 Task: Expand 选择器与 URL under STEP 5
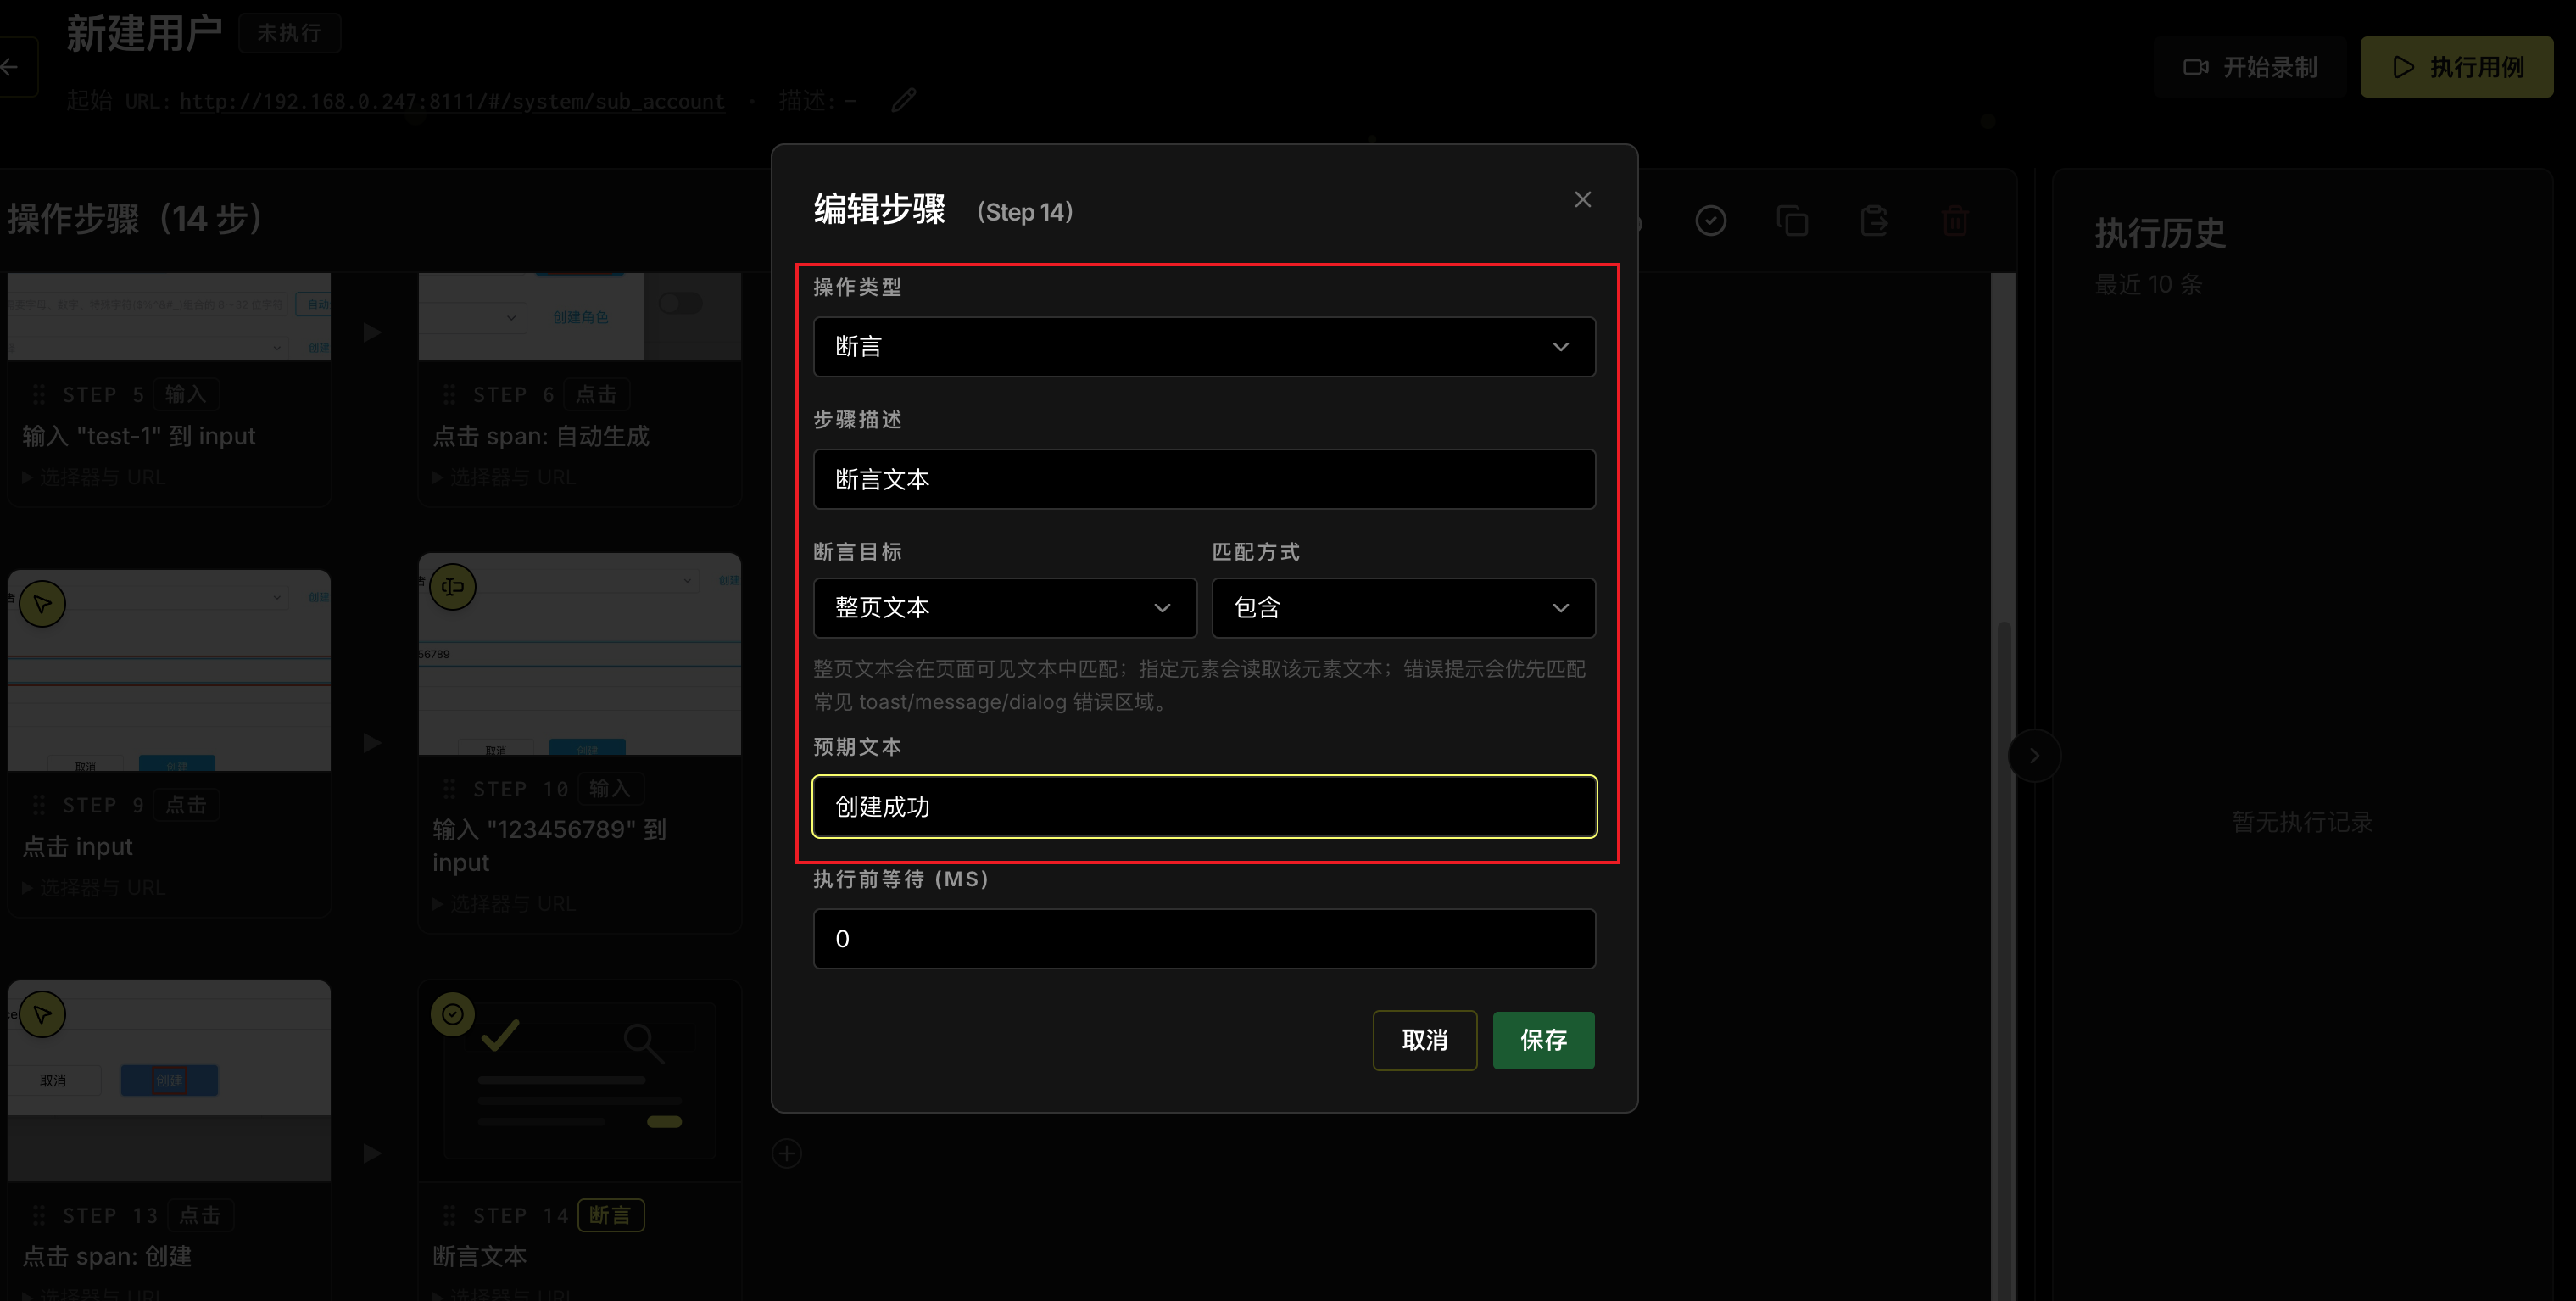click(x=94, y=477)
